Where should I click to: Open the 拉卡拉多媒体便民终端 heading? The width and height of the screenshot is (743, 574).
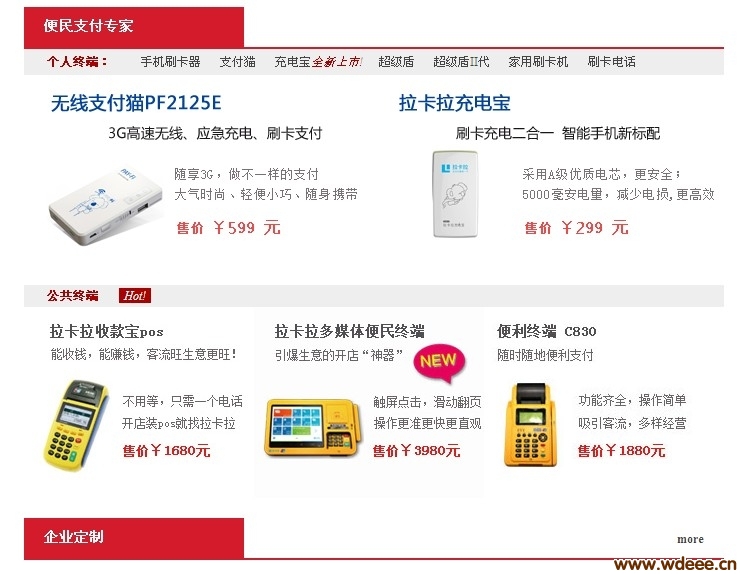(x=349, y=331)
